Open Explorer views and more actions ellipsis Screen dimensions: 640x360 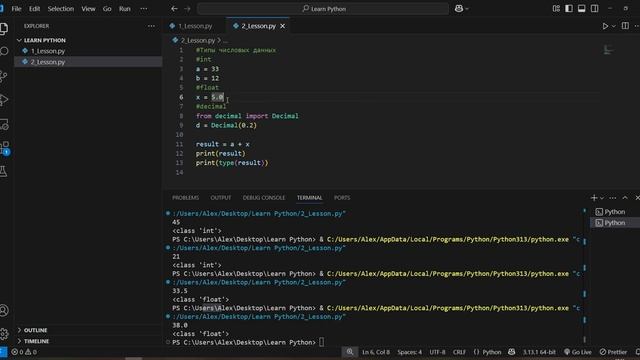151,26
